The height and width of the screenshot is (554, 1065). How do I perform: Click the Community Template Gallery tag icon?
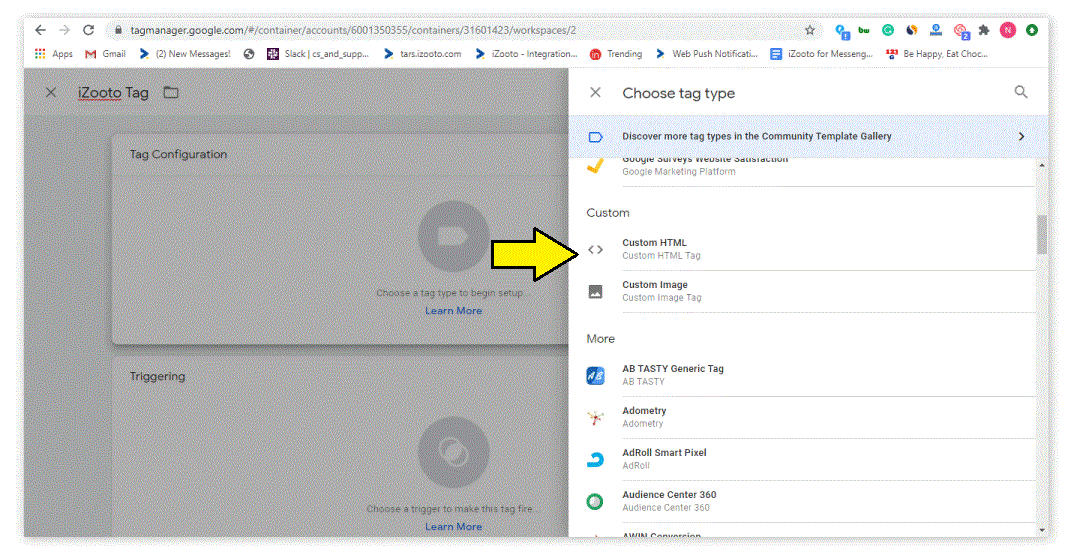pyautogui.click(x=595, y=137)
